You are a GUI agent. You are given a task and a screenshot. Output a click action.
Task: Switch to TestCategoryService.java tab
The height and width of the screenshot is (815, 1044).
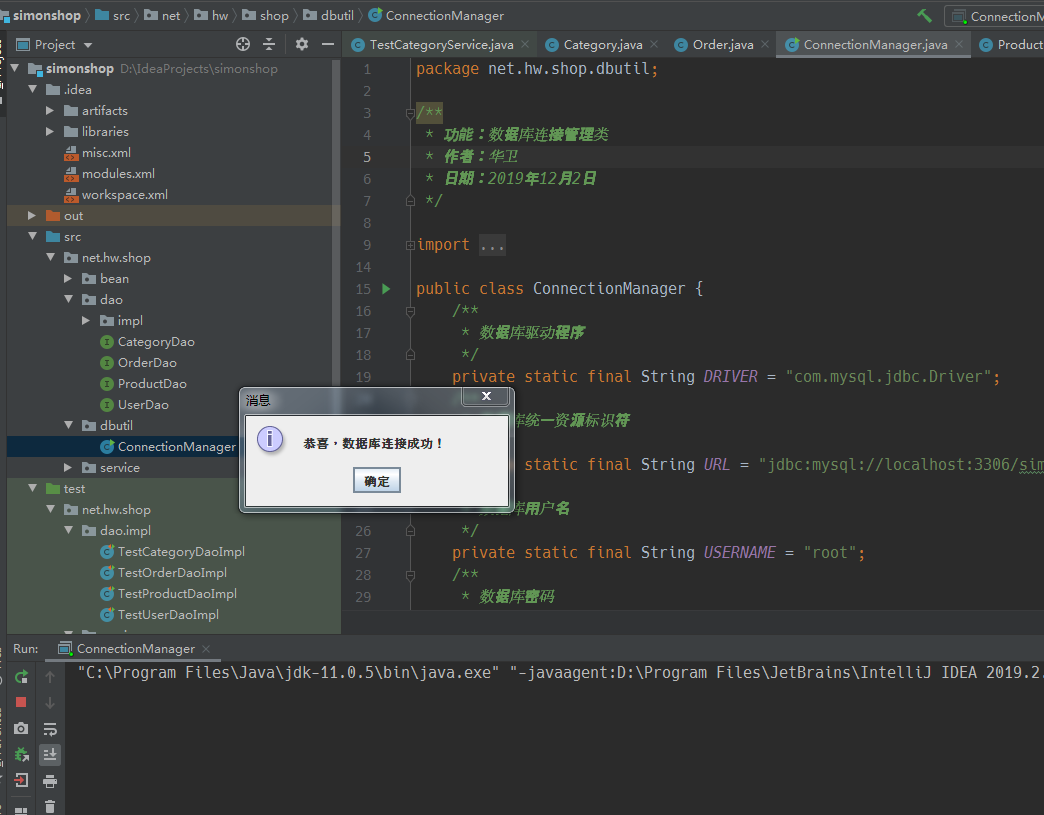pos(441,45)
